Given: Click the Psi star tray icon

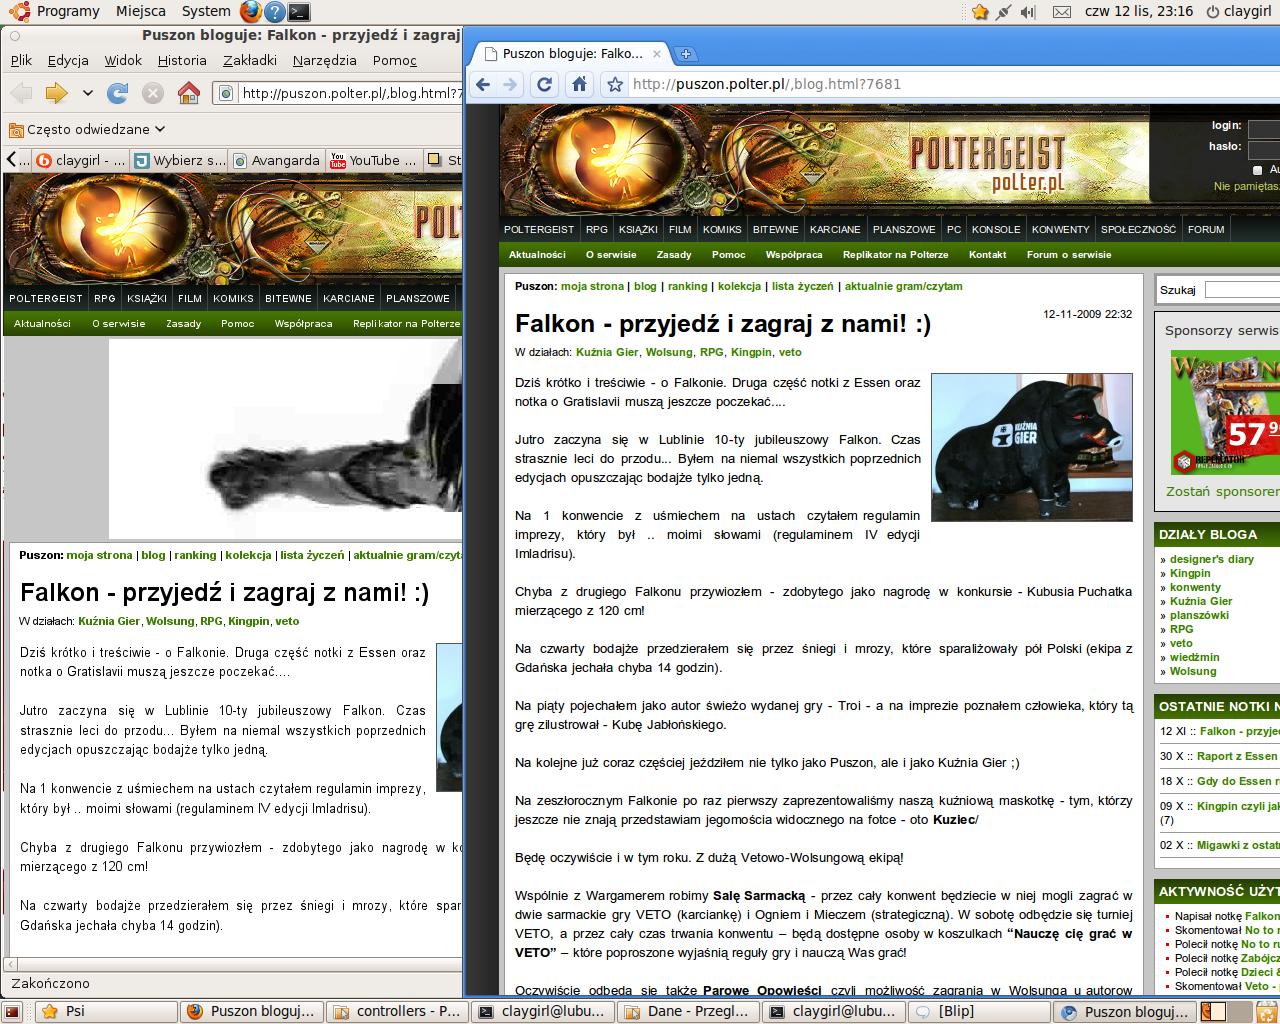Looking at the screenshot, I should 980,11.
